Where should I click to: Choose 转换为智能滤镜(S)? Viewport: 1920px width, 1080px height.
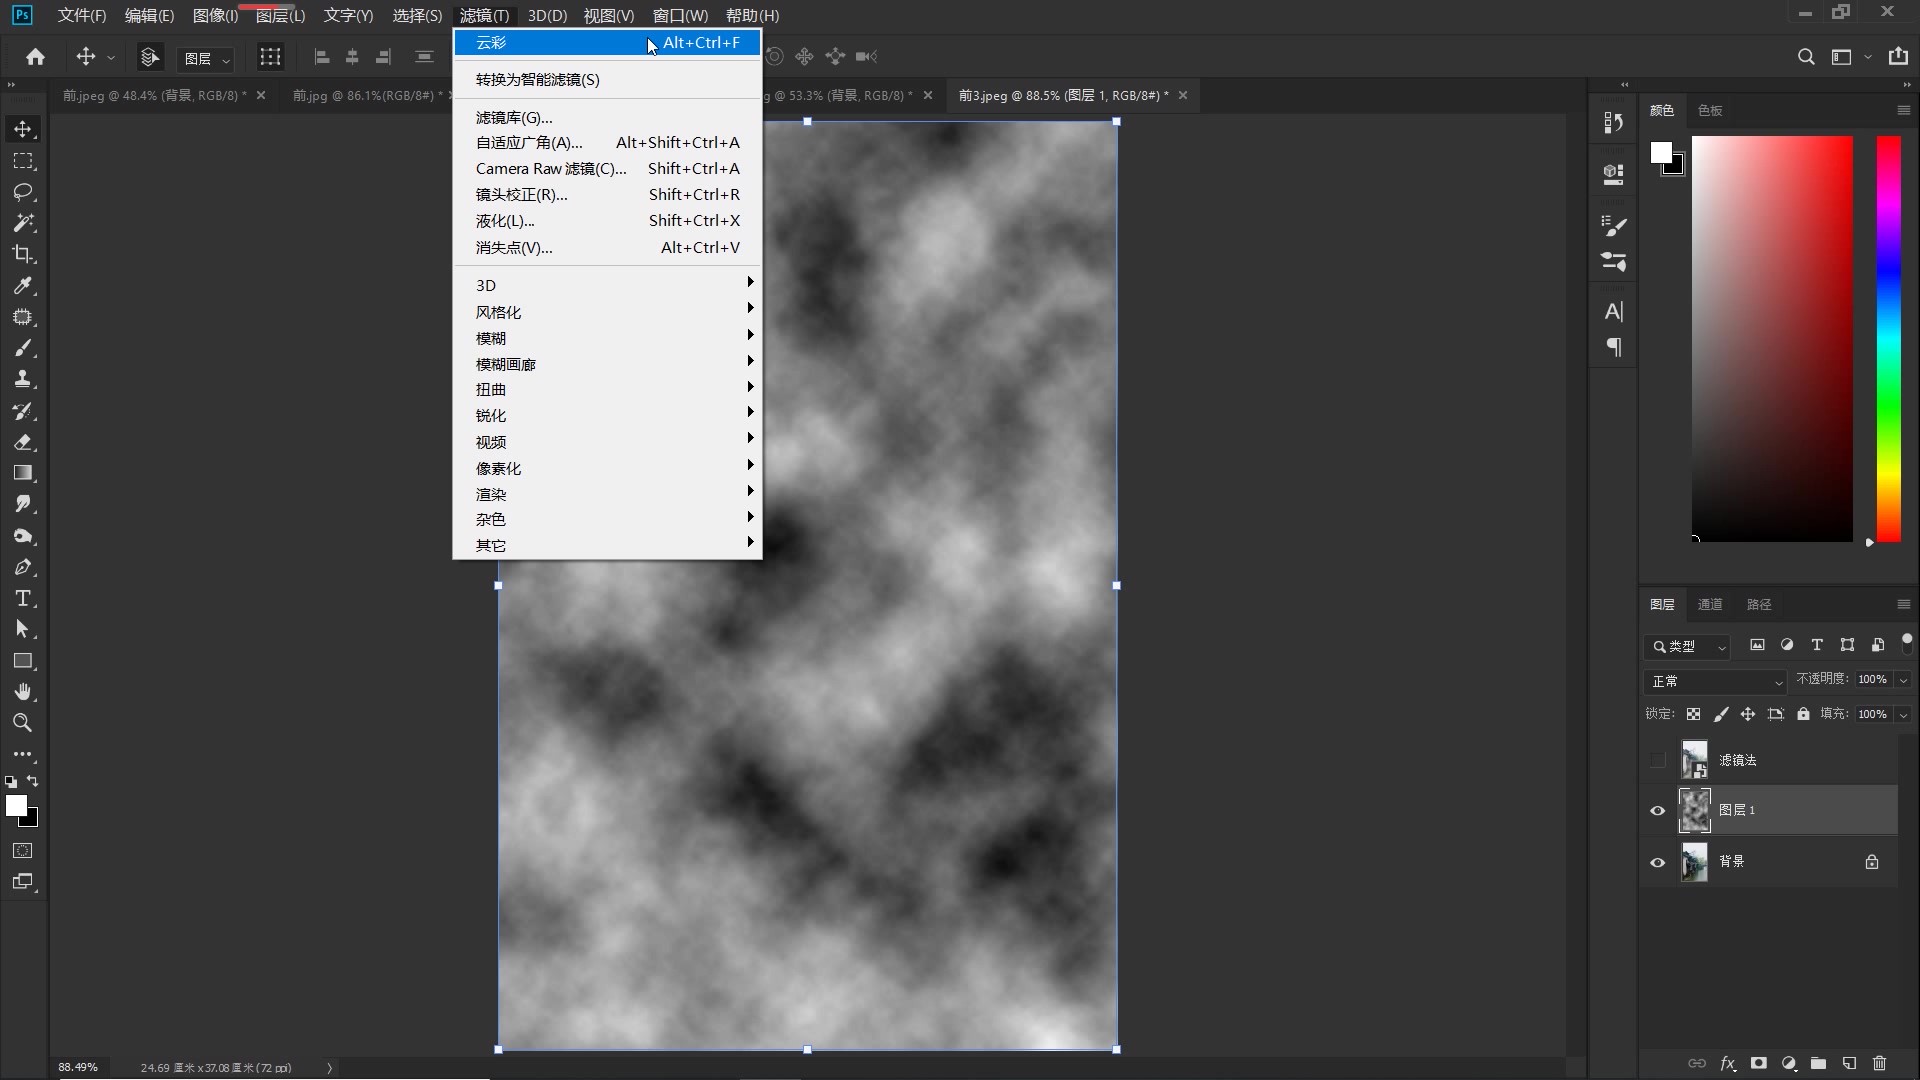coord(608,79)
